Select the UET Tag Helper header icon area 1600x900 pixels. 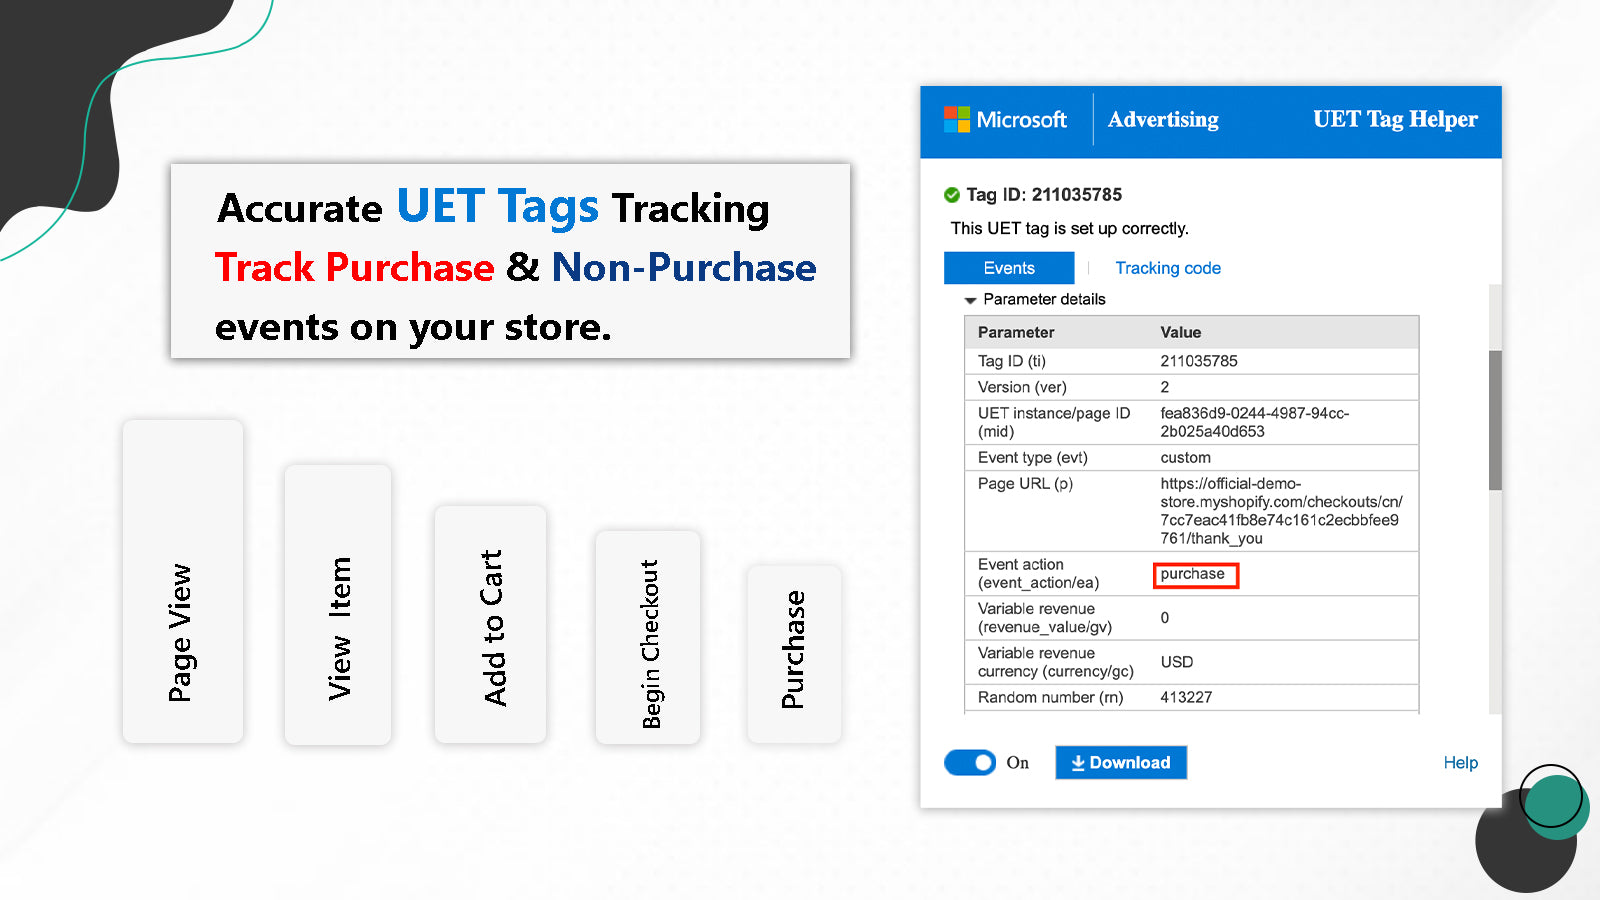(x=1395, y=119)
